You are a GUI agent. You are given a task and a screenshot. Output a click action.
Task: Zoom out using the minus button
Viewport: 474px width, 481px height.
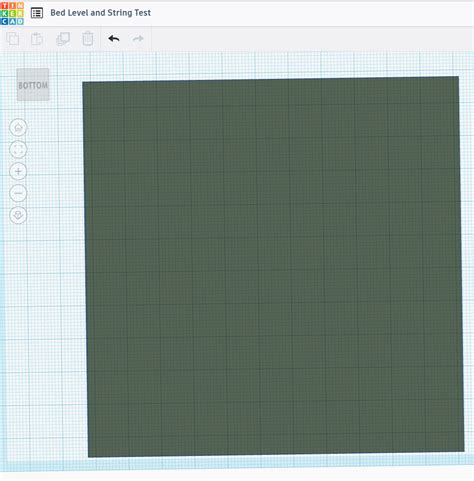[x=18, y=193]
